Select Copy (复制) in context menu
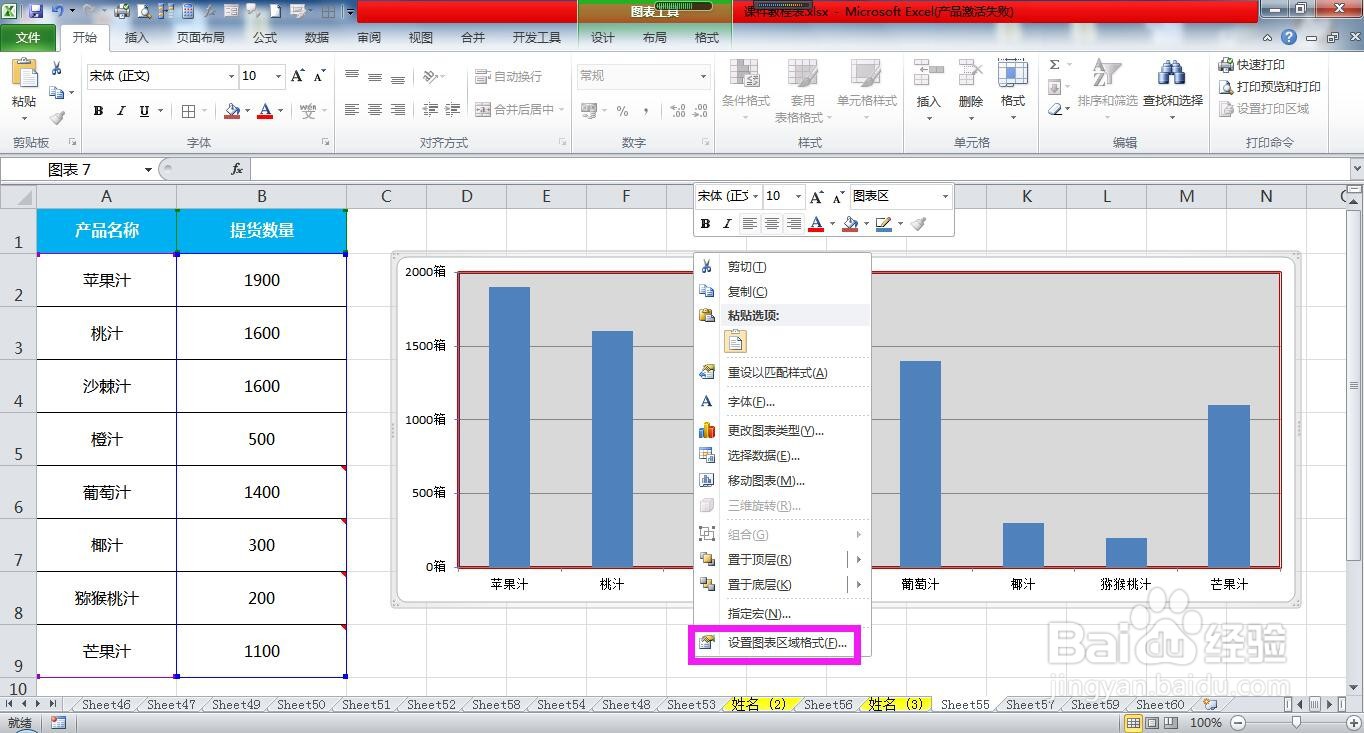The image size is (1364, 733). click(x=782, y=292)
